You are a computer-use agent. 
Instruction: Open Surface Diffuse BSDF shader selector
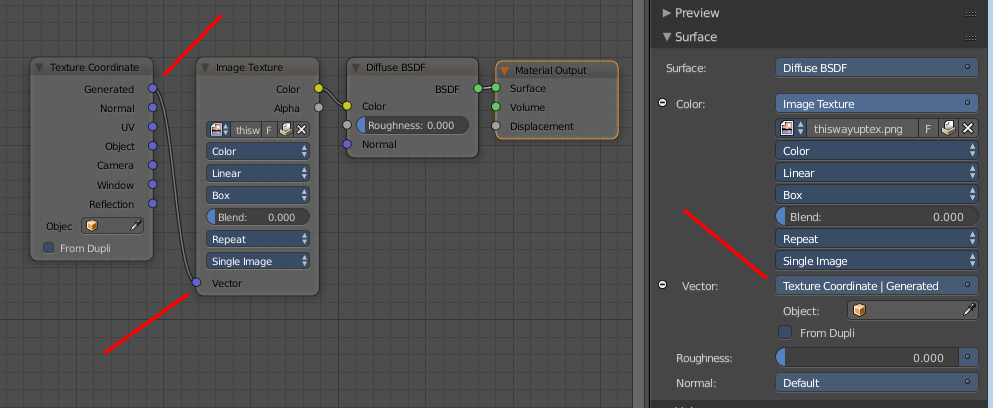pyautogui.click(x=877, y=68)
